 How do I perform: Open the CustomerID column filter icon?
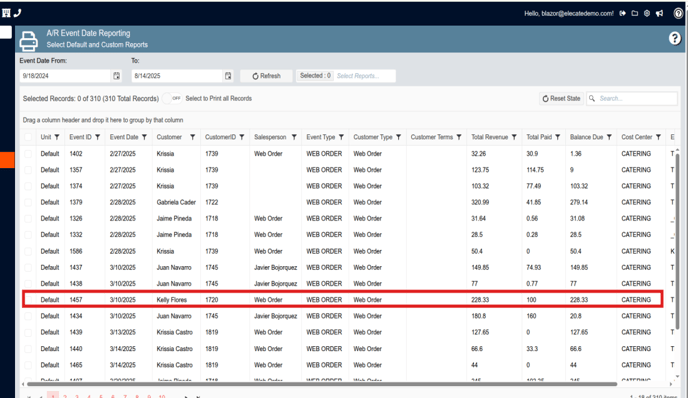point(242,137)
